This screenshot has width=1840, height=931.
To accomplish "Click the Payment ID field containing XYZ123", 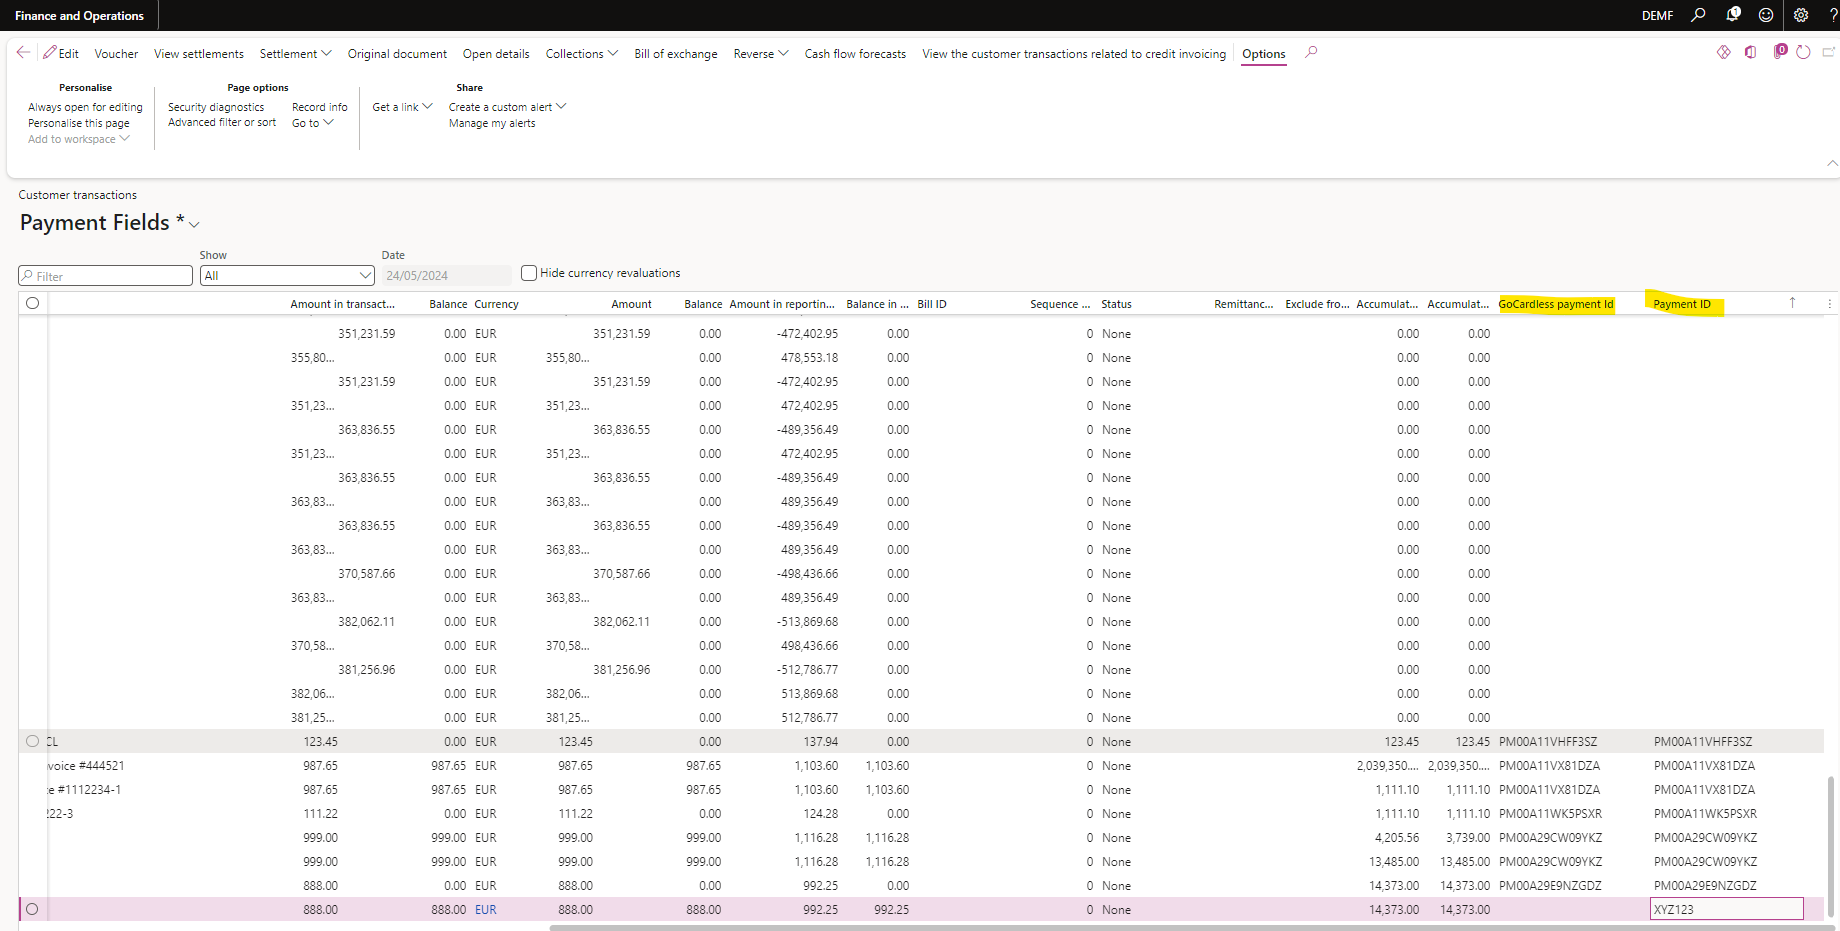I will tap(1727, 909).
